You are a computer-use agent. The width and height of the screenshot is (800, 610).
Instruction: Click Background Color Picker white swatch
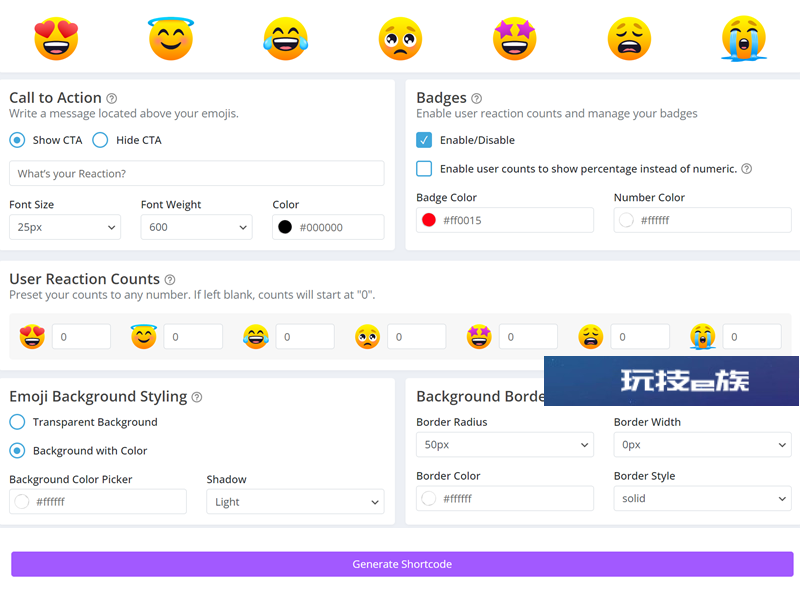[x=22, y=502]
